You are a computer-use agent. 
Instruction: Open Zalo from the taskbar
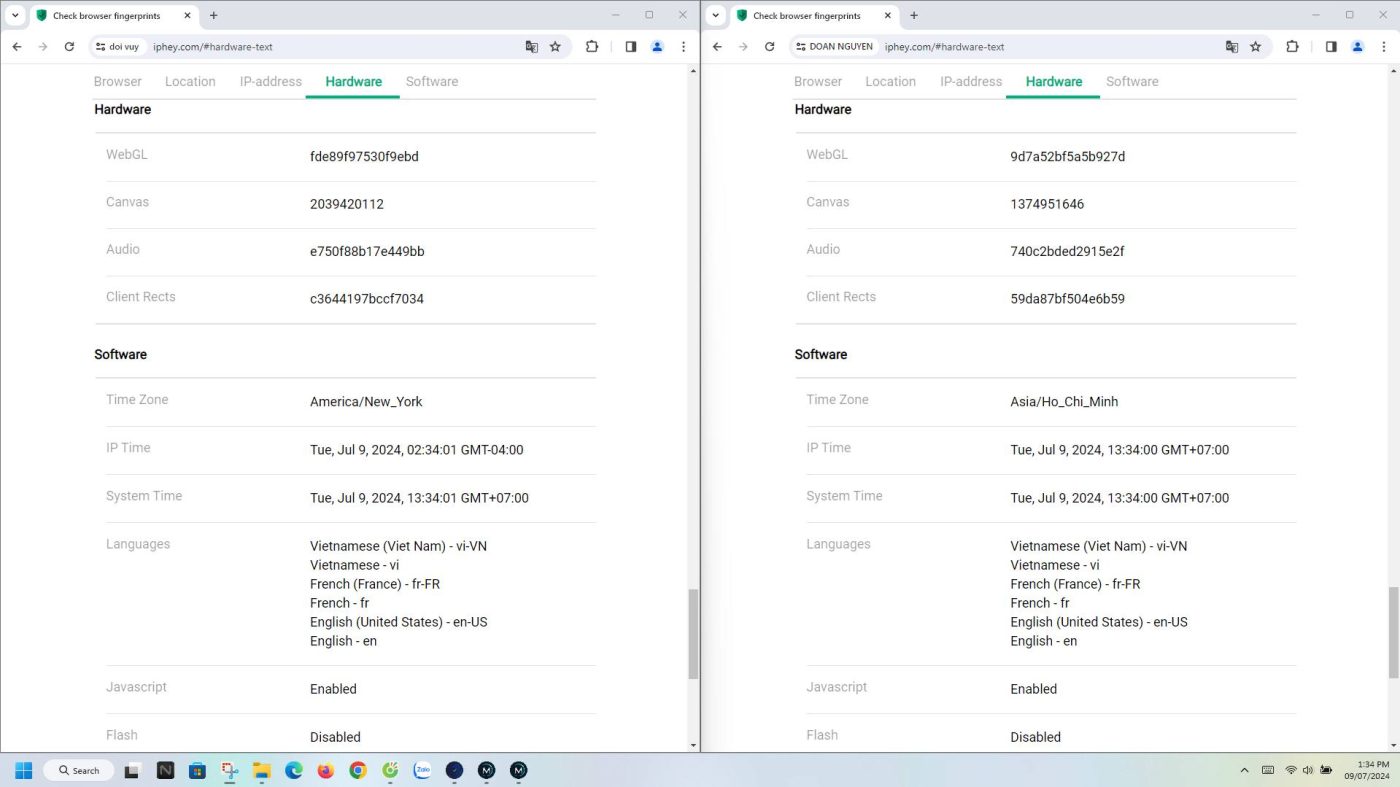tap(422, 770)
